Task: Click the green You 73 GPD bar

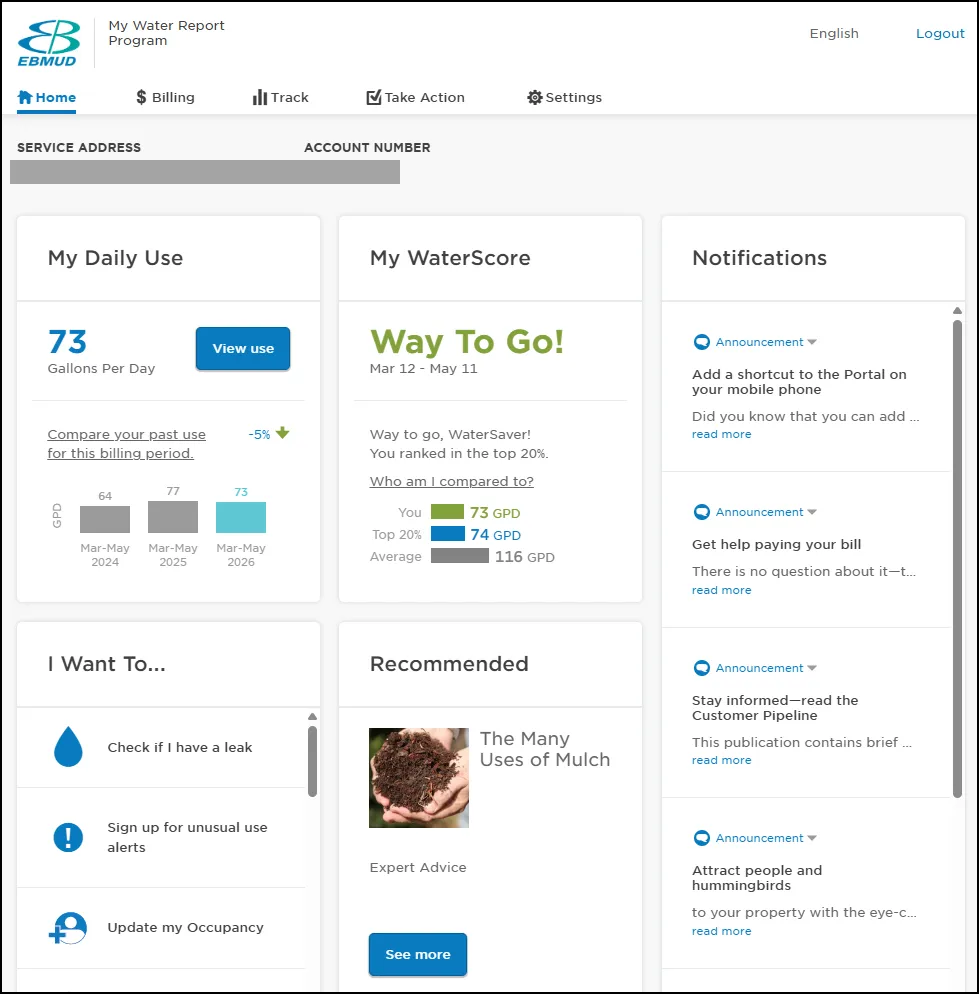Action: click(x=447, y=512)
